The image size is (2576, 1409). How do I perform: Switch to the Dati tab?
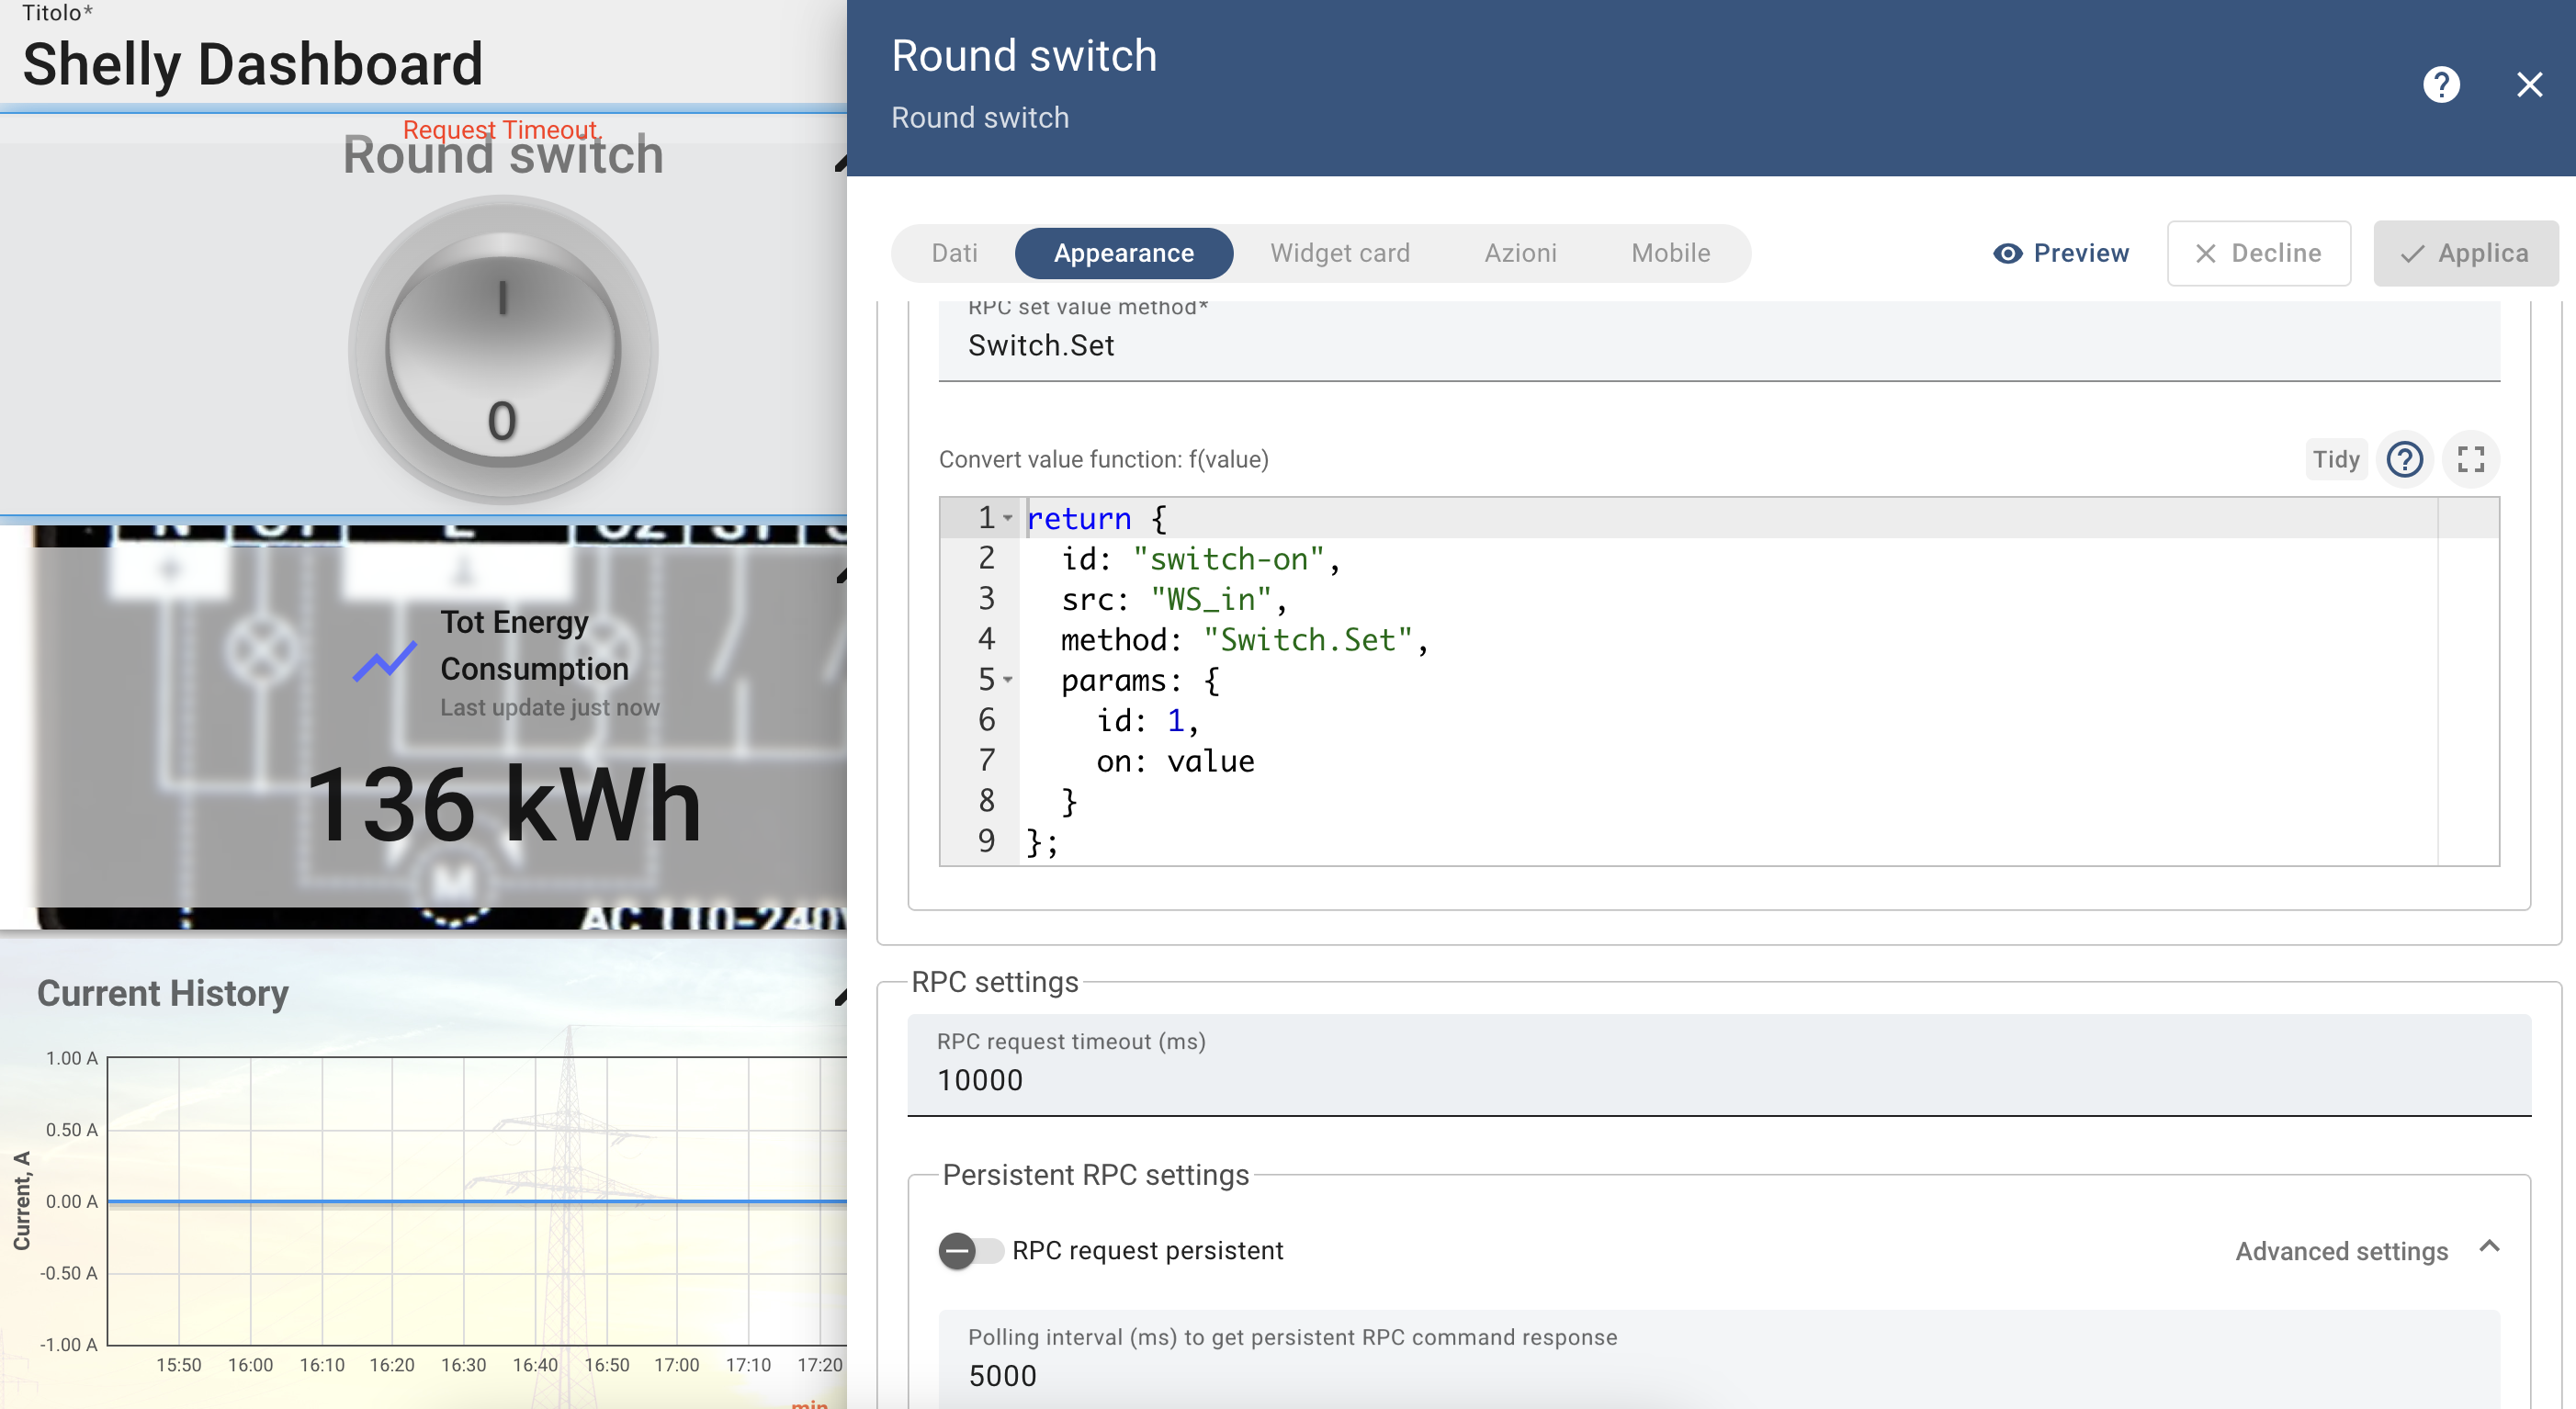(954, 253)
